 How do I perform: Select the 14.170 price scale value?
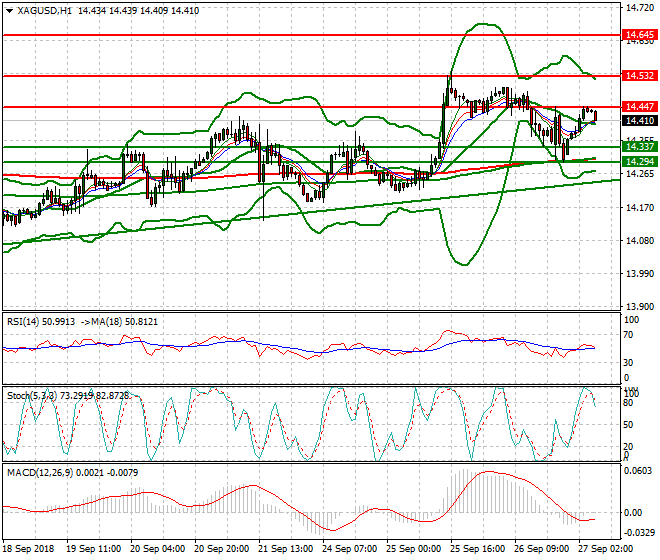(640, 208)
